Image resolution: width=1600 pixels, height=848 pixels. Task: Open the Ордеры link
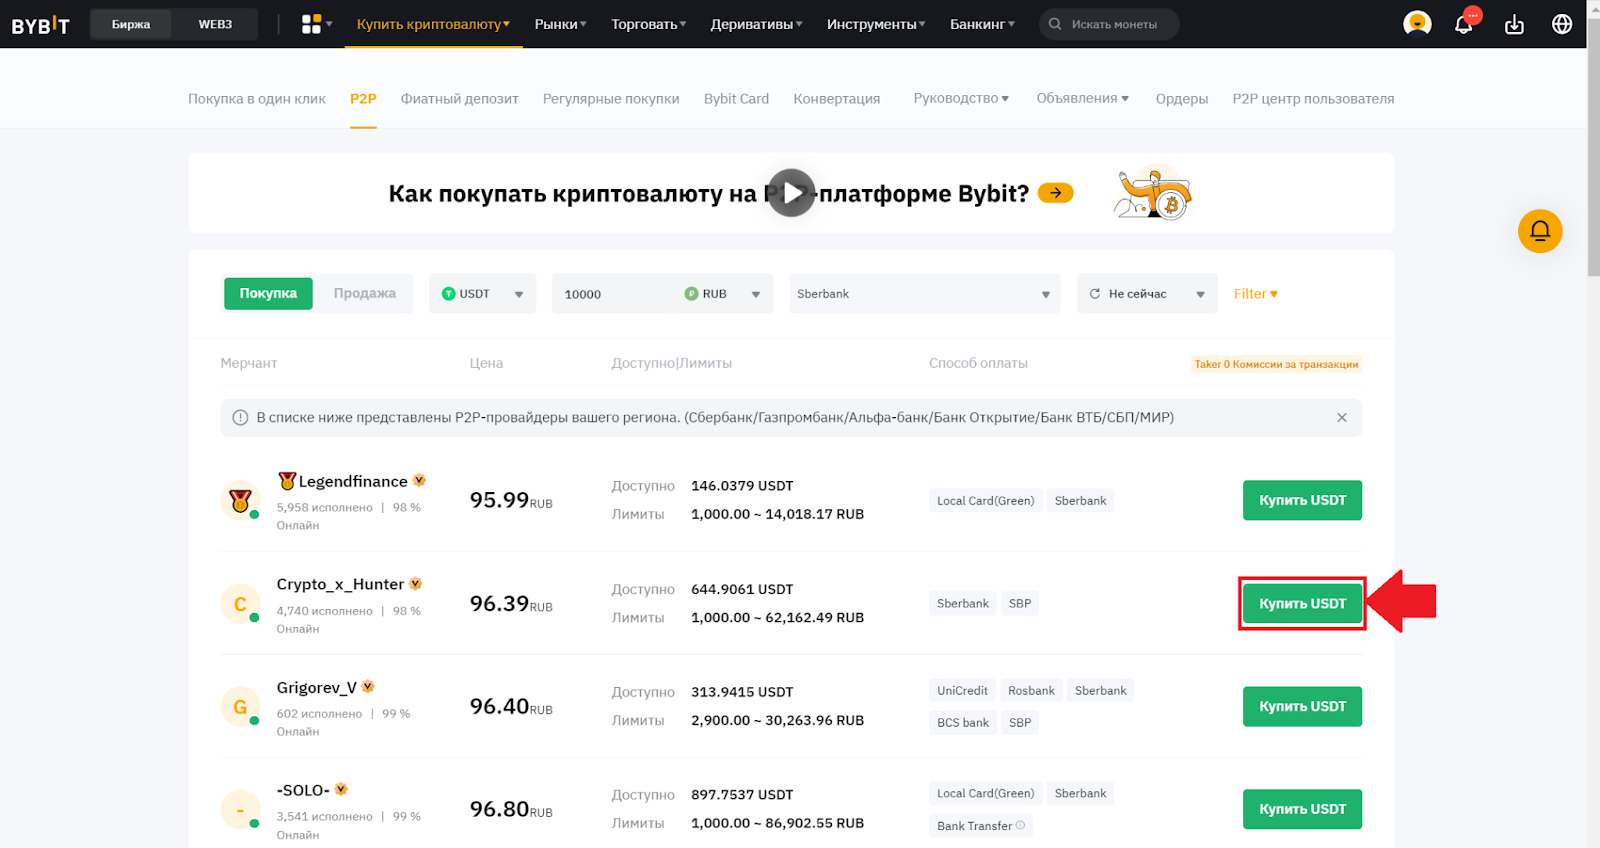(x=1182, y=99)
